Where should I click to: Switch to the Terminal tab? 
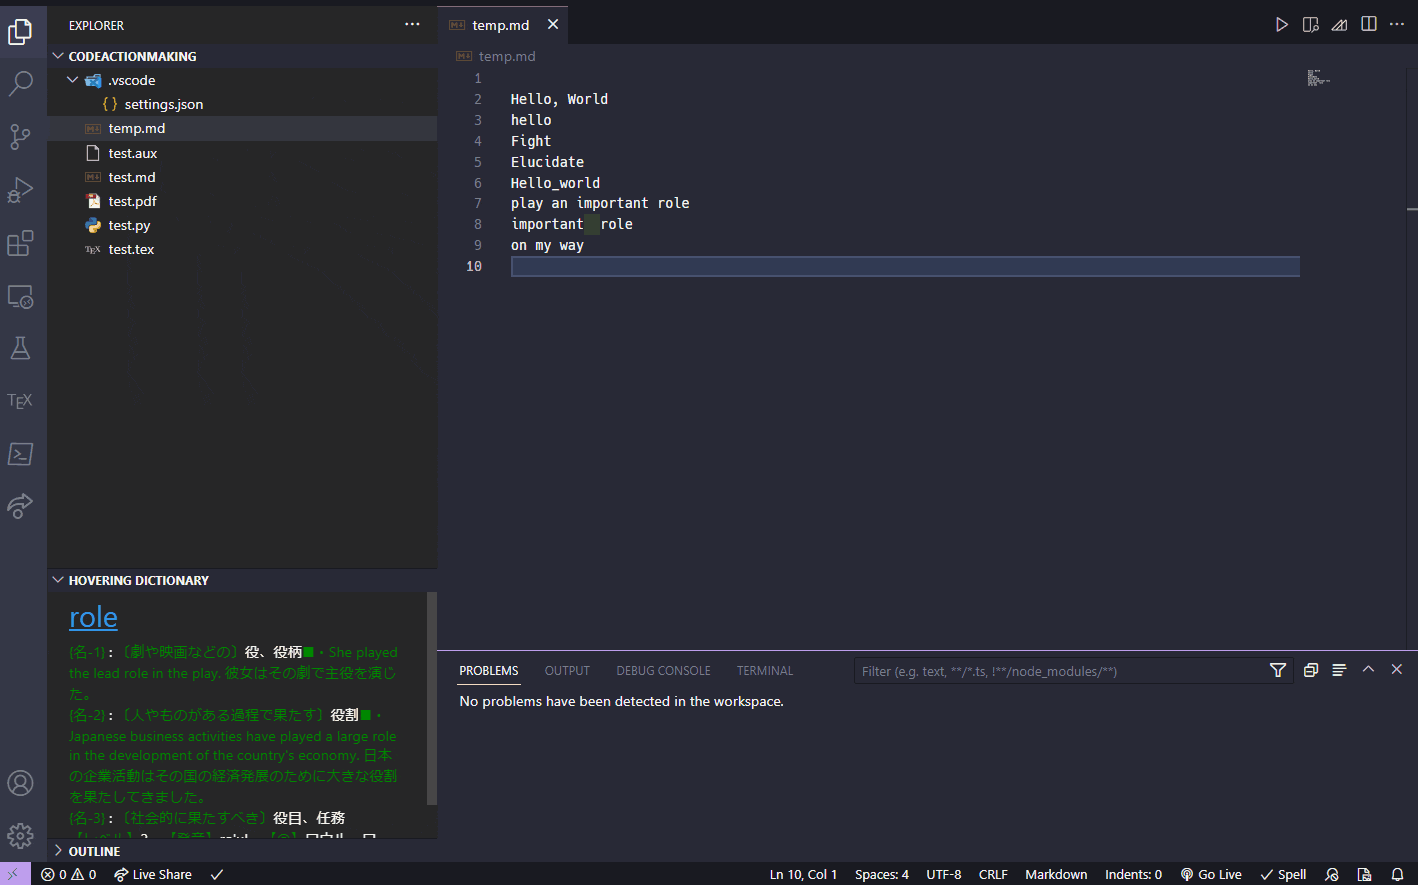coord(765,670)
